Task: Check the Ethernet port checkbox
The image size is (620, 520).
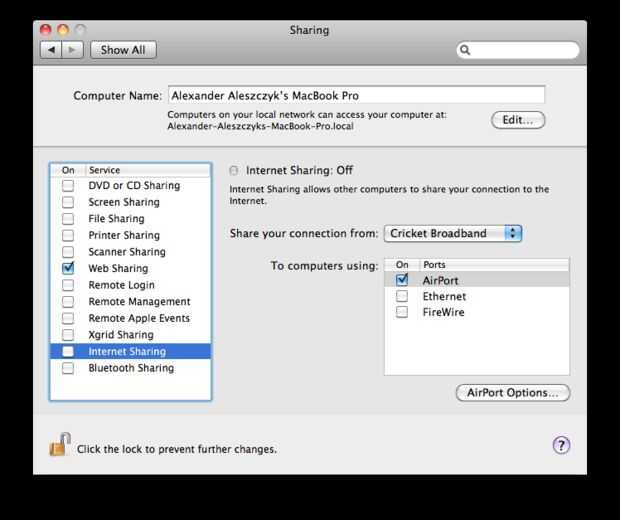Action: click(x=402, y=296)
